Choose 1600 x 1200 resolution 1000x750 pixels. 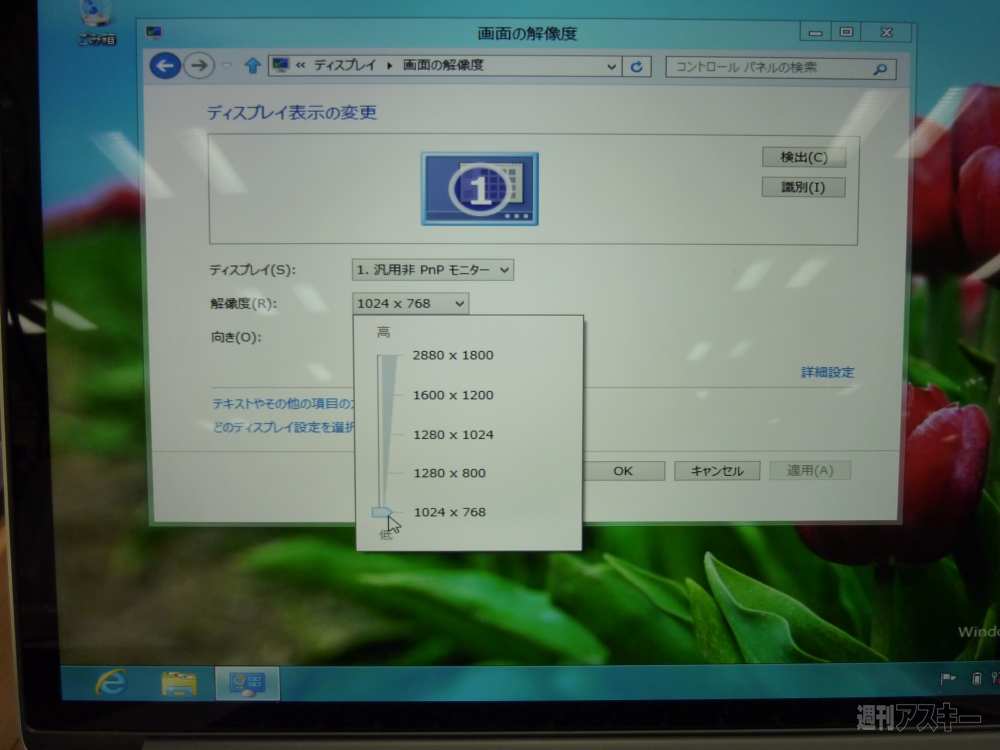[453, 395]
